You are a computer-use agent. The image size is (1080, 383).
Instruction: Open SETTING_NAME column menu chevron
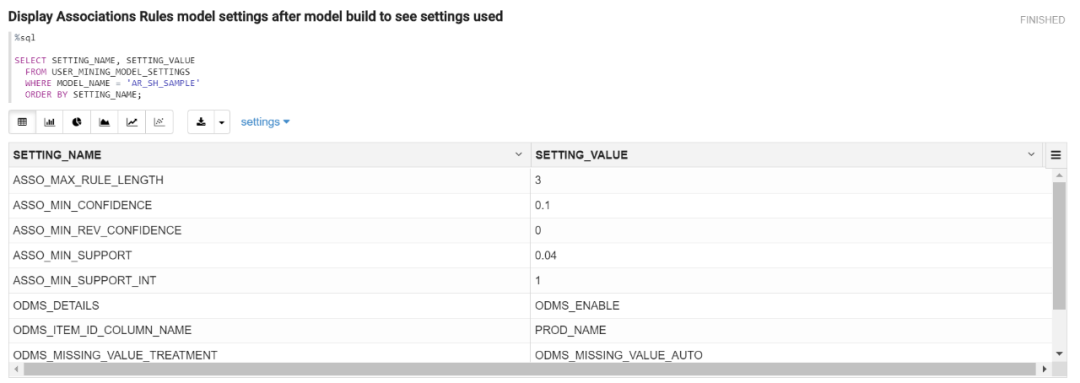(519, 155)
